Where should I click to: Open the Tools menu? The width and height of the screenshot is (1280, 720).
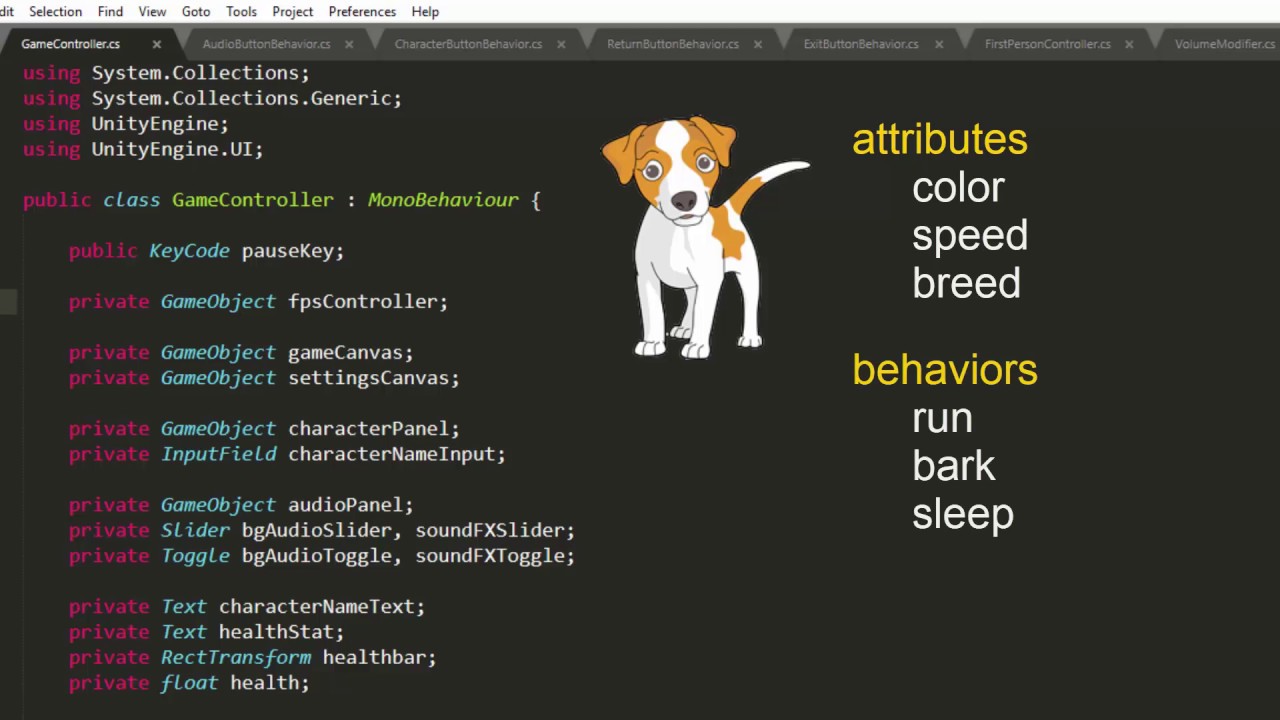click(241, 11)
